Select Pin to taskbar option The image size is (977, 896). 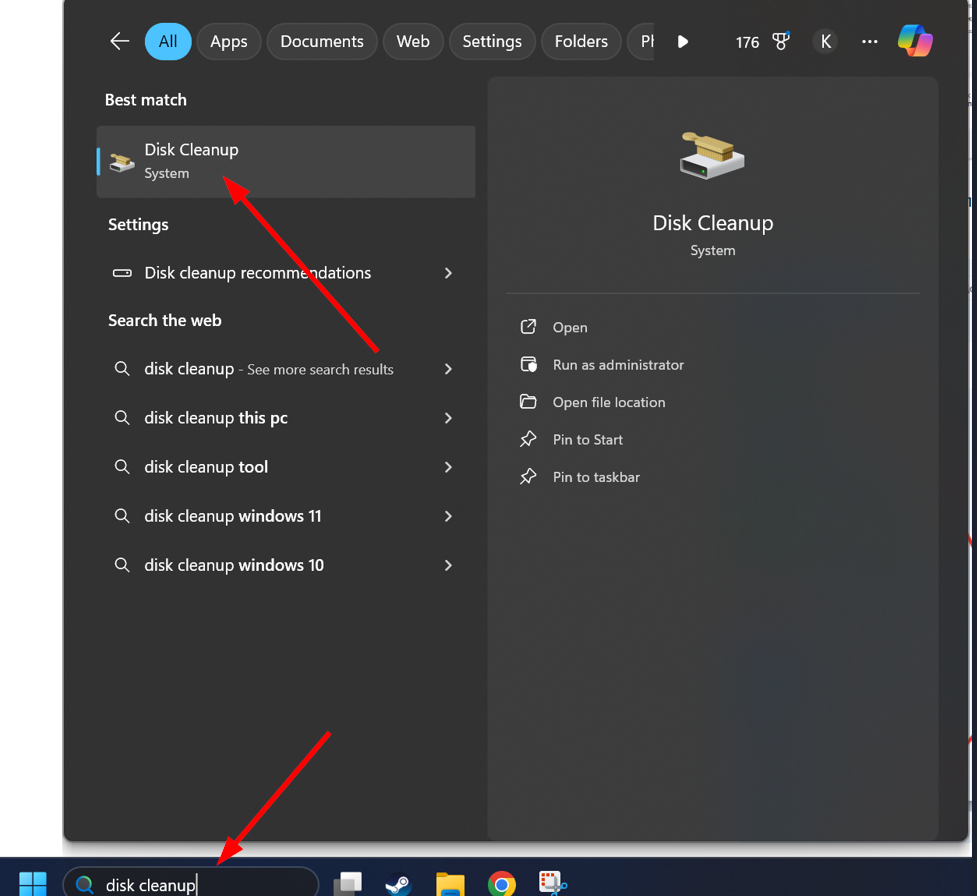596,477
